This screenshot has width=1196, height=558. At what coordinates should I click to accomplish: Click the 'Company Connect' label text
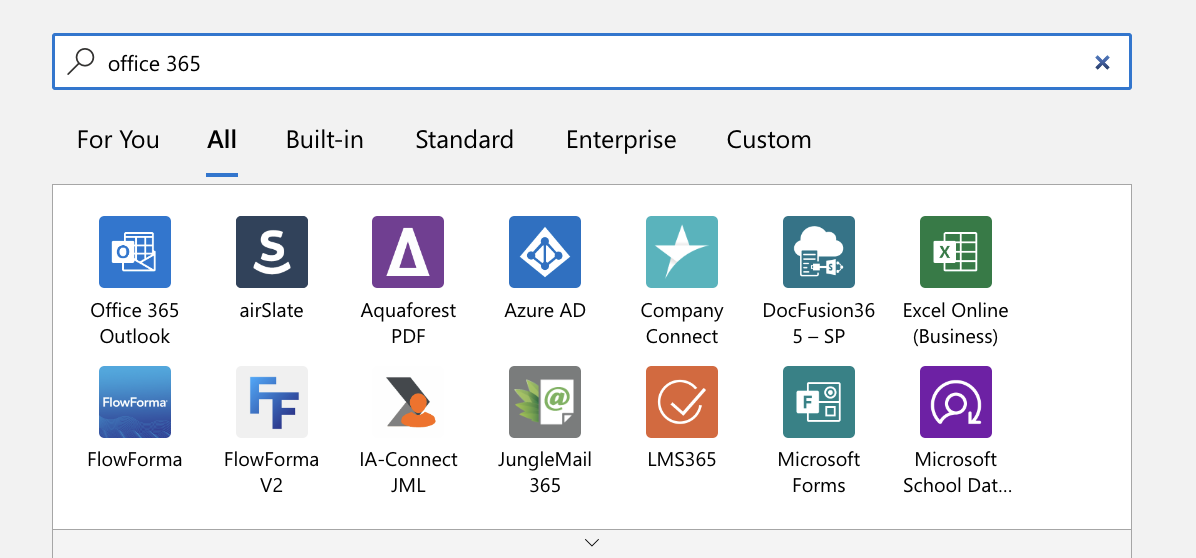coord(682,323)
